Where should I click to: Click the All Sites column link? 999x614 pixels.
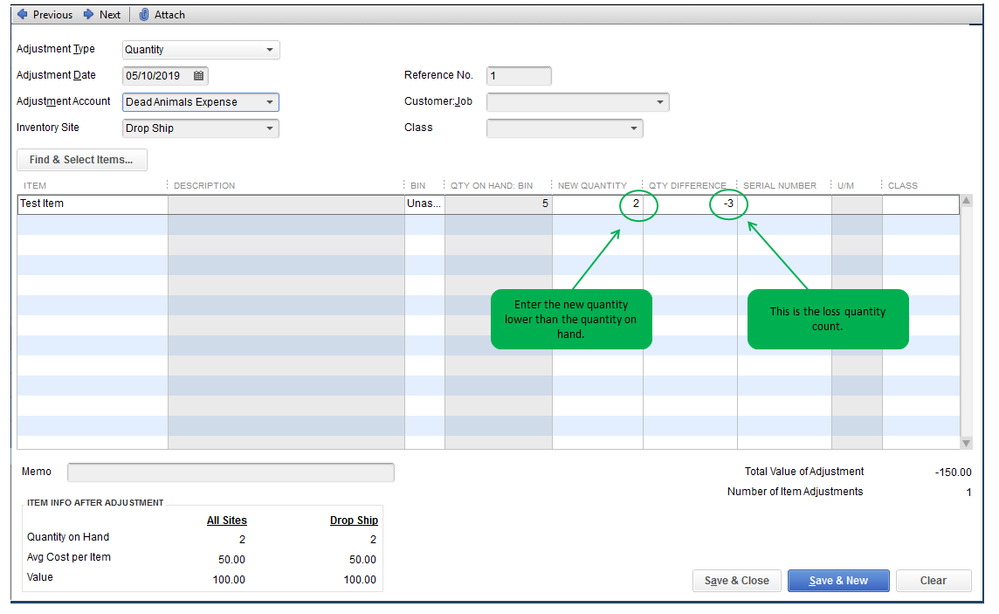226,520
